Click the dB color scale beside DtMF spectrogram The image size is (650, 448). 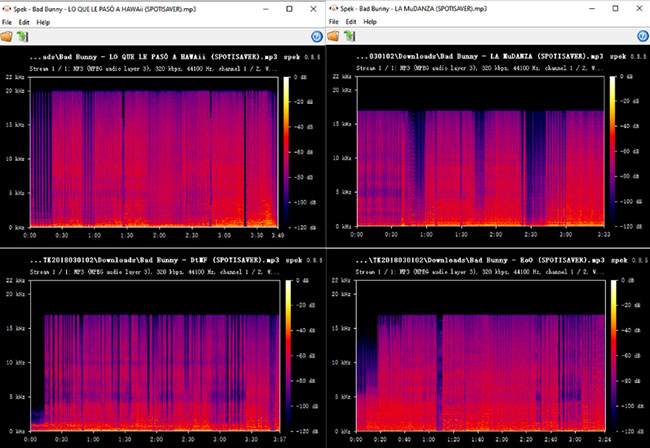pyautogui.click(x=288, y=356)
